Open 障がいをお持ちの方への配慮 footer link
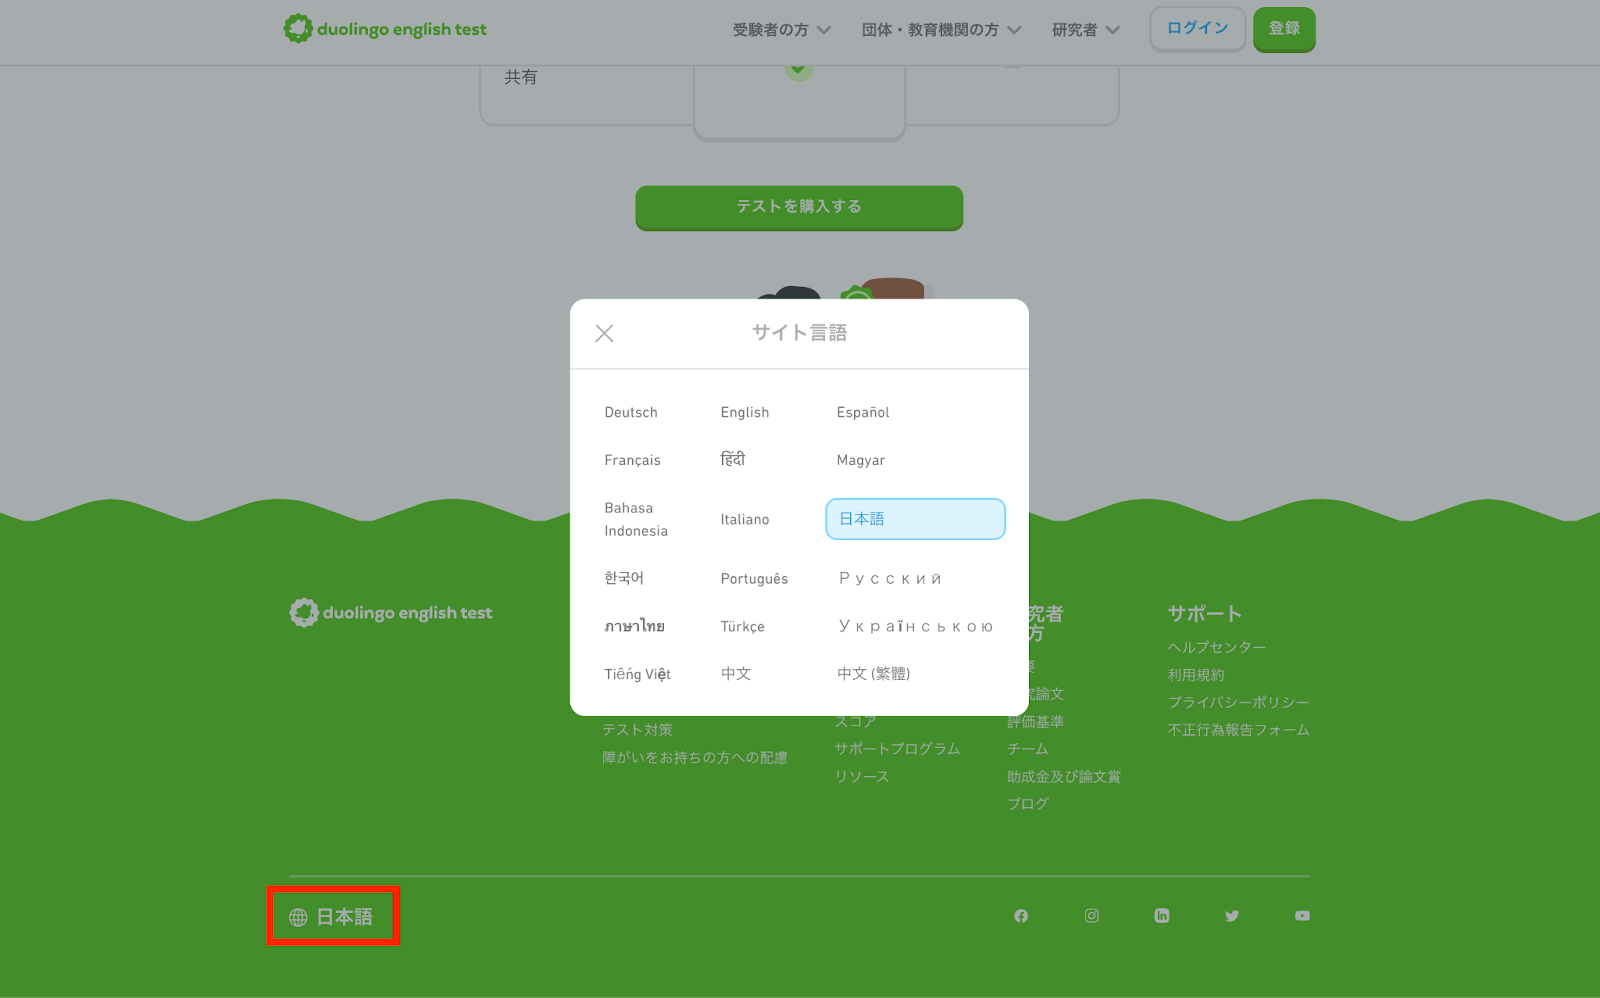Image resolution: width=1600 pixels, height=998 pixels. point(695,757)
